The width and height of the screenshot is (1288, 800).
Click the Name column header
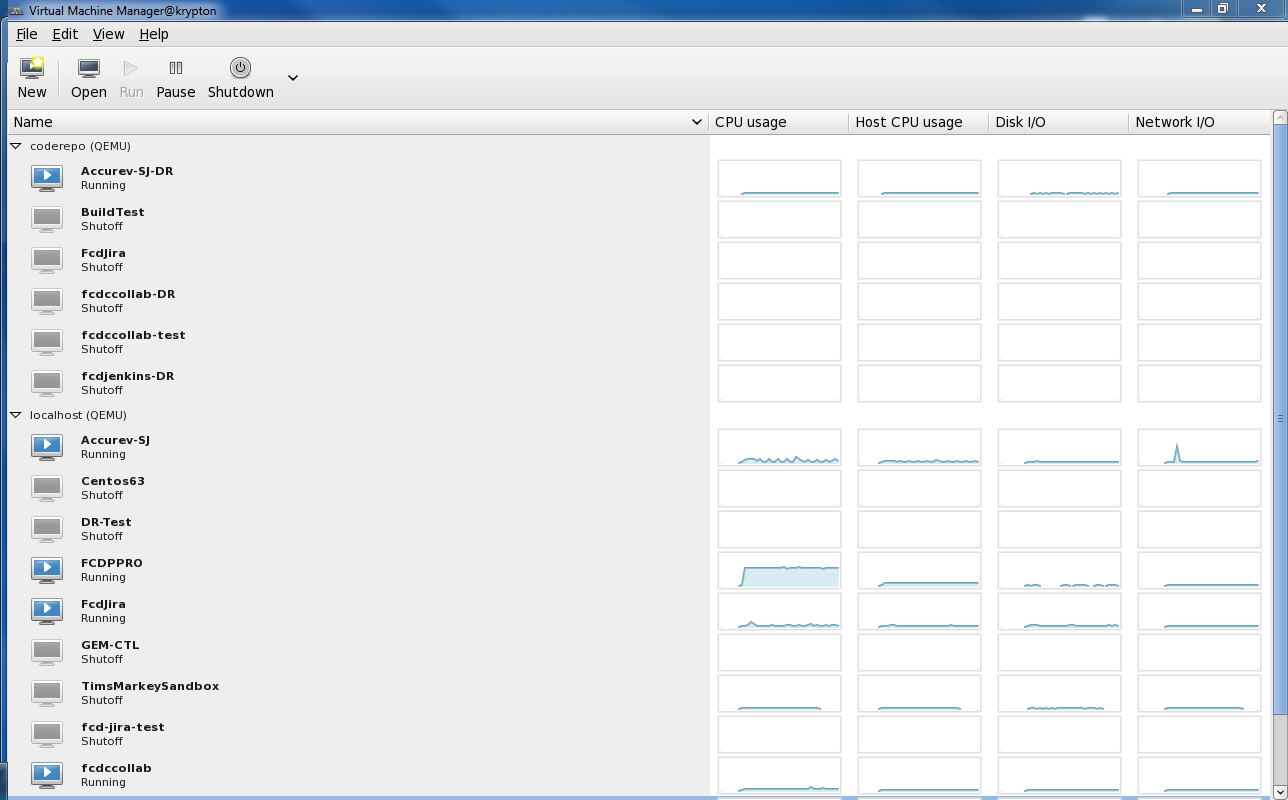(x=358, y=122)
